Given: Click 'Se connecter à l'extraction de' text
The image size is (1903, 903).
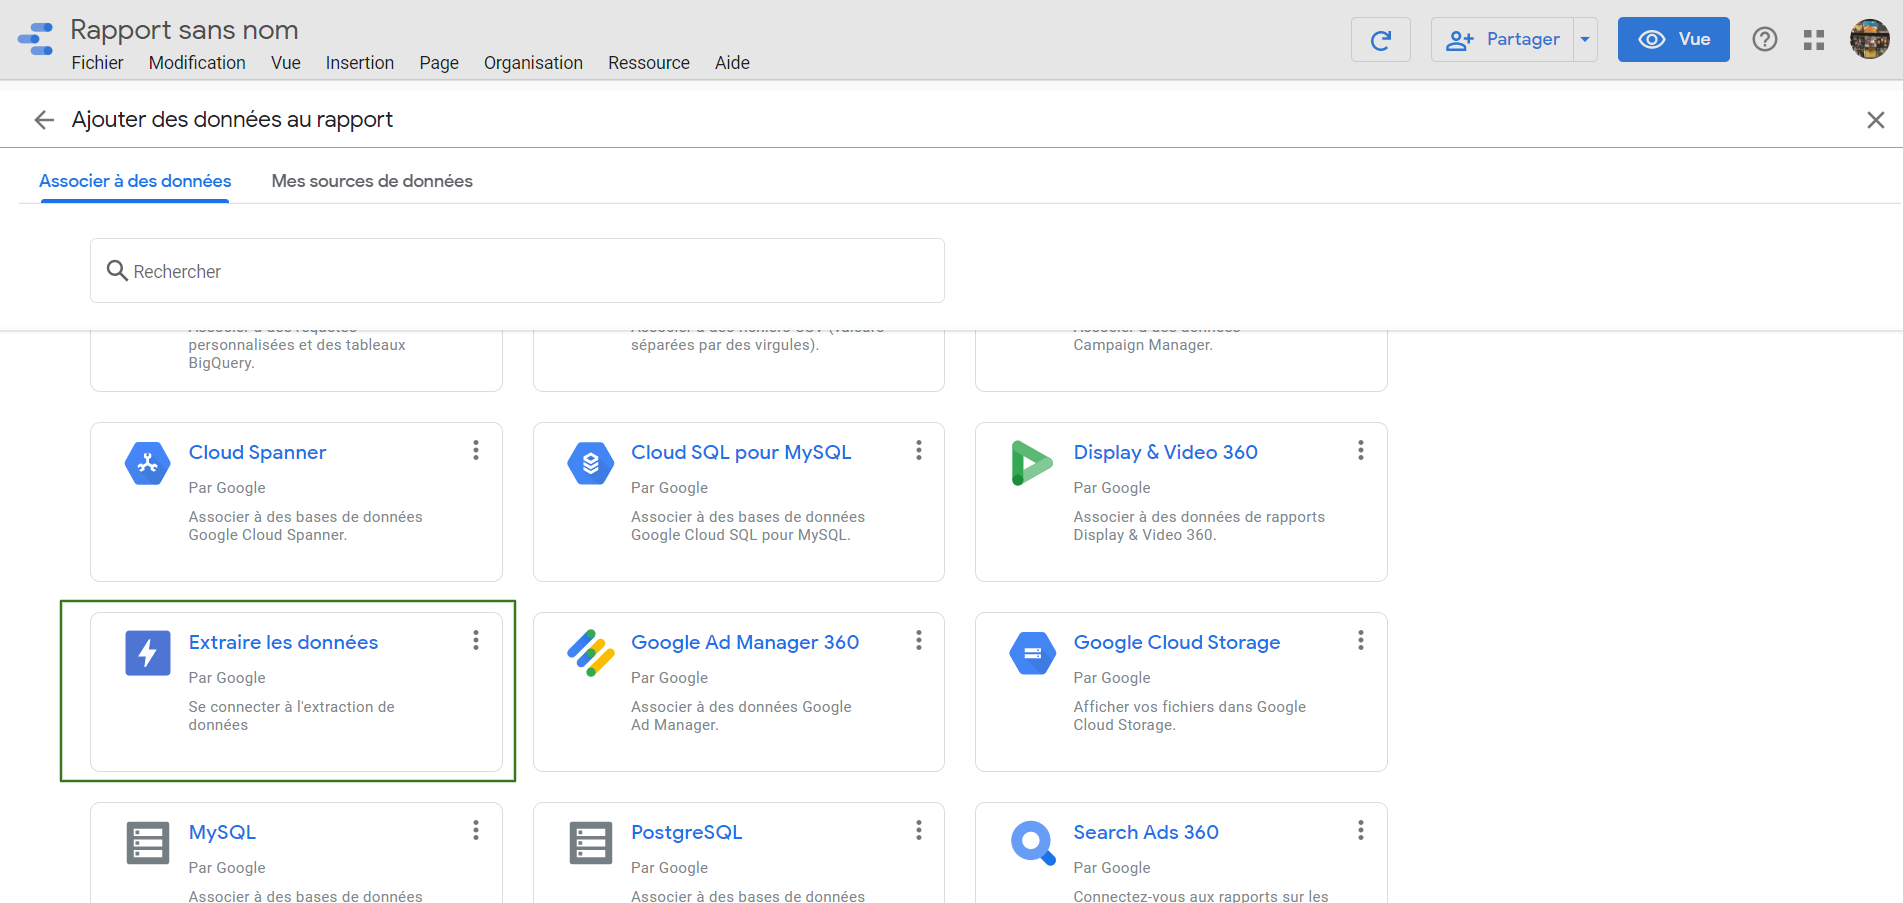Looking at the screenshot, I should coord(291,707).
